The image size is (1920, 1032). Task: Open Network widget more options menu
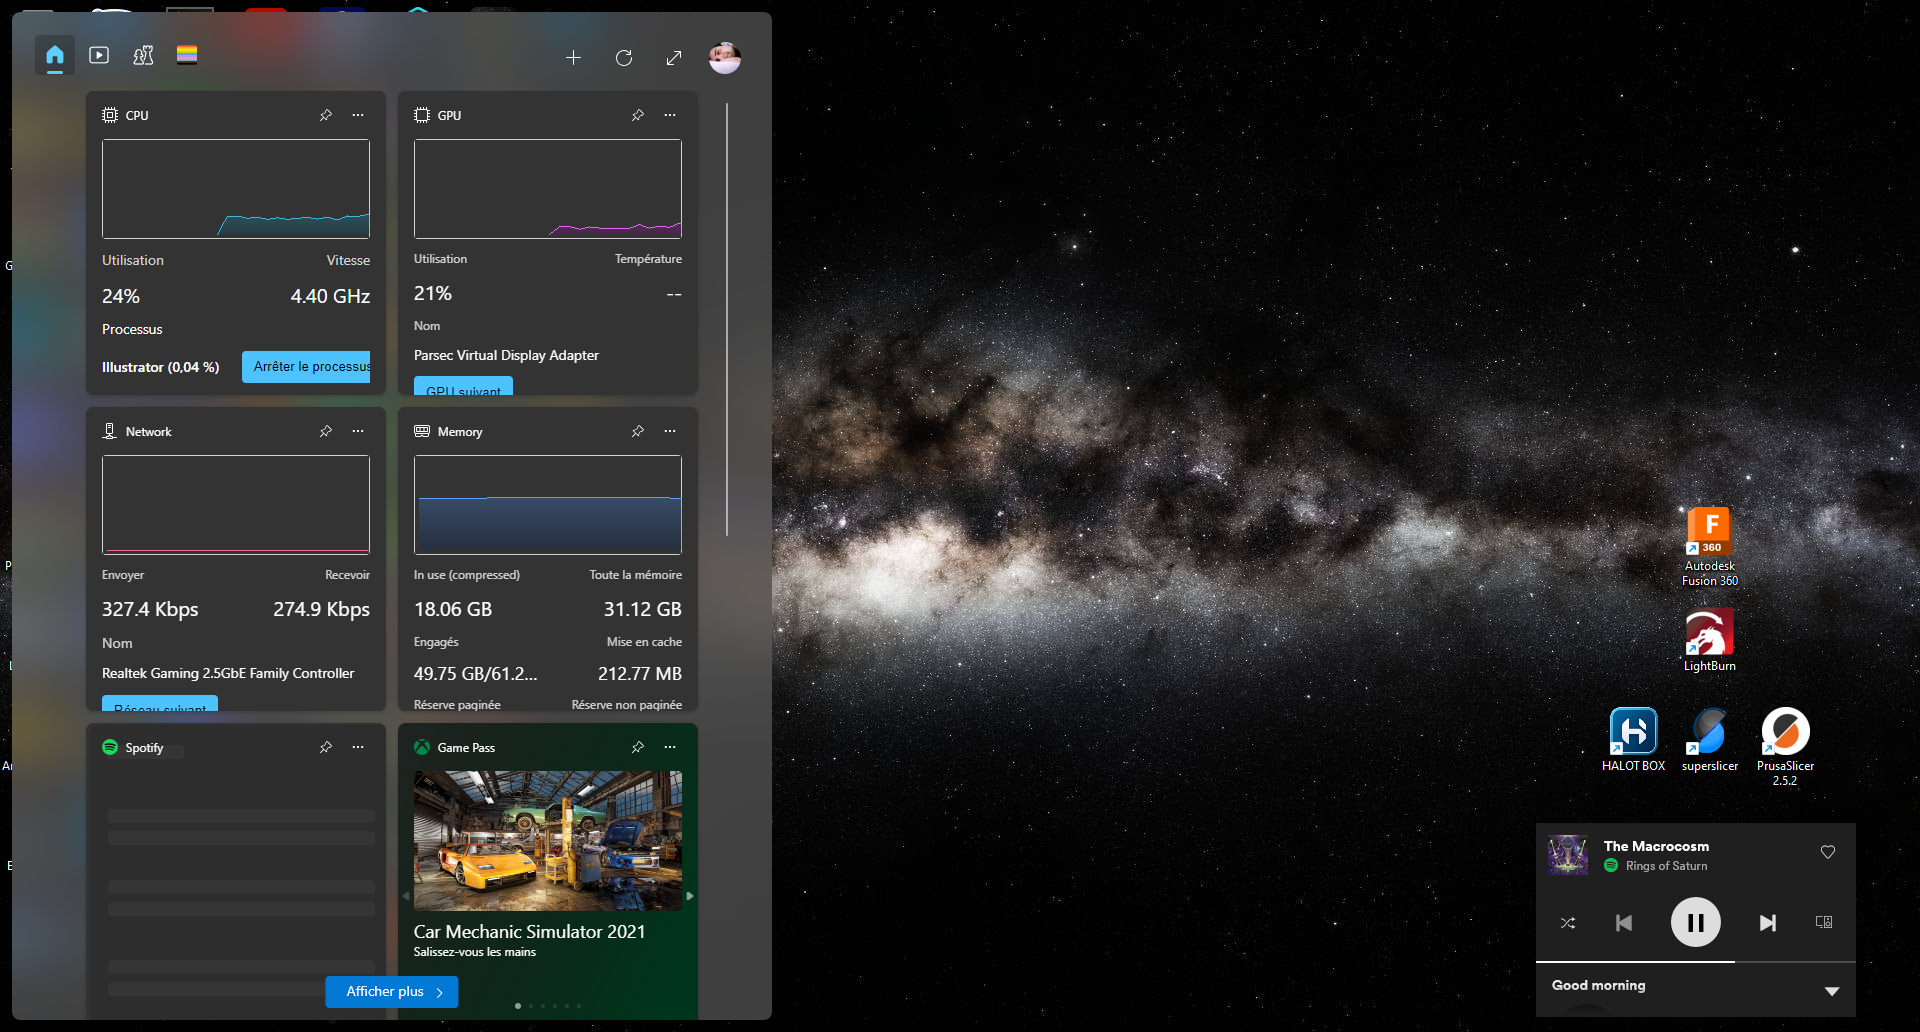tap(358, 431)
